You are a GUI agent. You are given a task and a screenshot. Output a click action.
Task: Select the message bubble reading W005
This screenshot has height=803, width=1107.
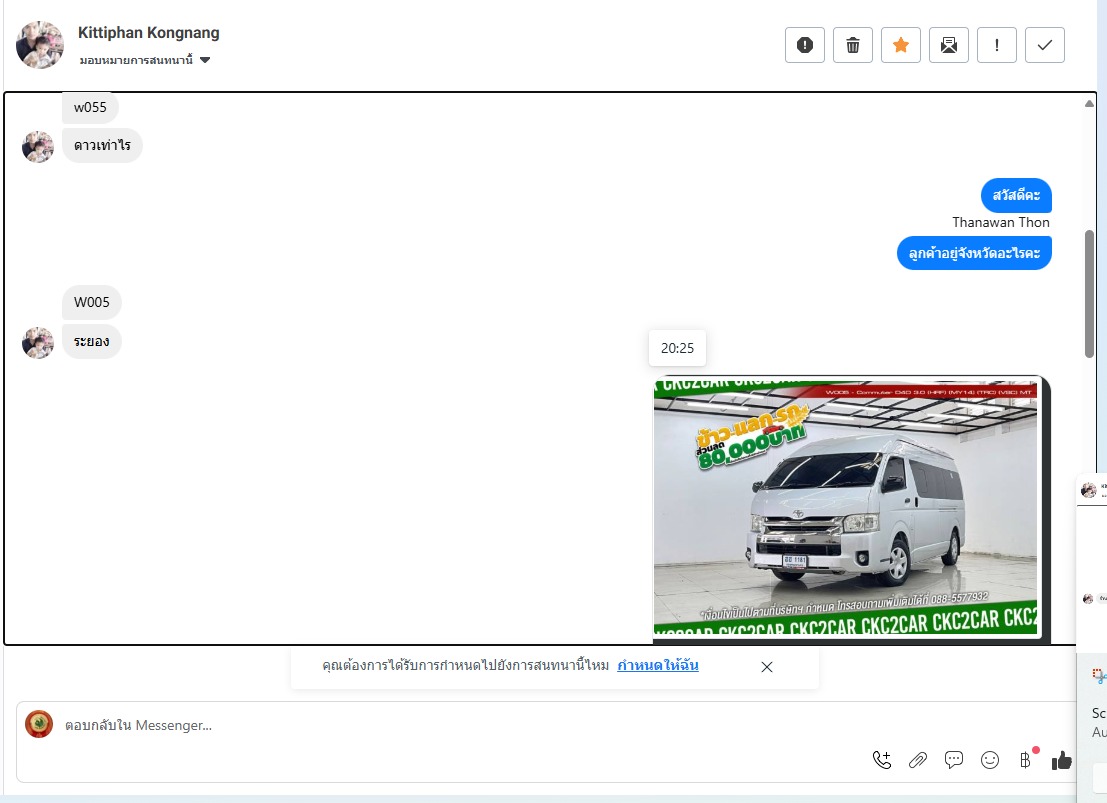(x=92, y=302)
